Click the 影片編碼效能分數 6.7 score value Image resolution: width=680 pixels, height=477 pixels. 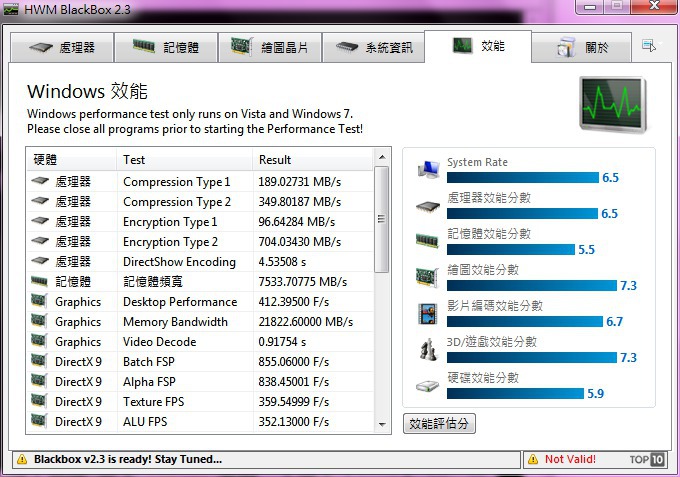pyautogui.click(x=614, y=321)
